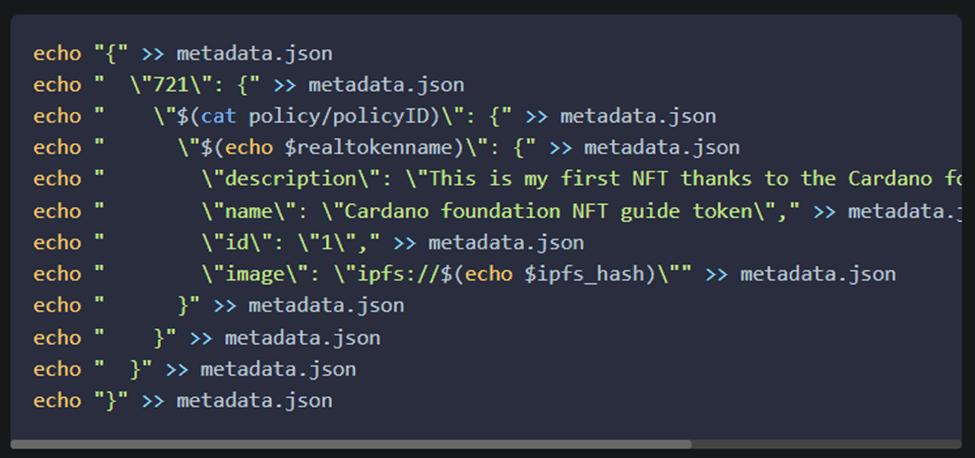This screenshot has width=975, height=458.
Task: Click the opening brace on the first line
Action: [x=111, y=53]
